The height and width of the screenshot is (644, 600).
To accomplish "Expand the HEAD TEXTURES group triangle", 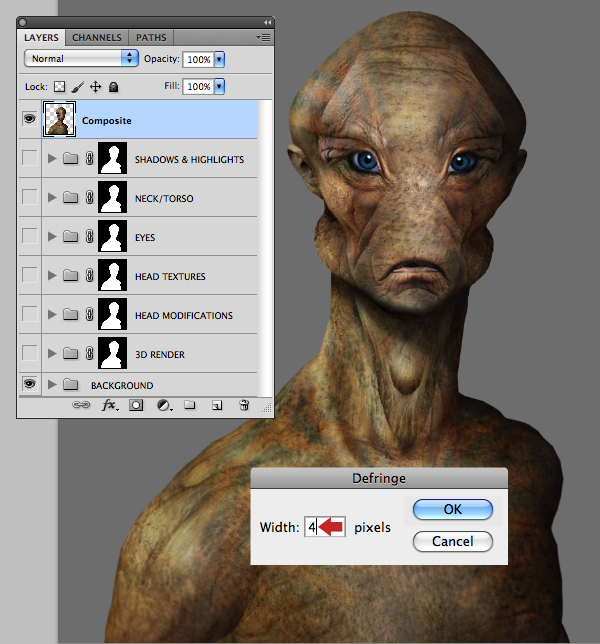I will click(x=52, y=275).
